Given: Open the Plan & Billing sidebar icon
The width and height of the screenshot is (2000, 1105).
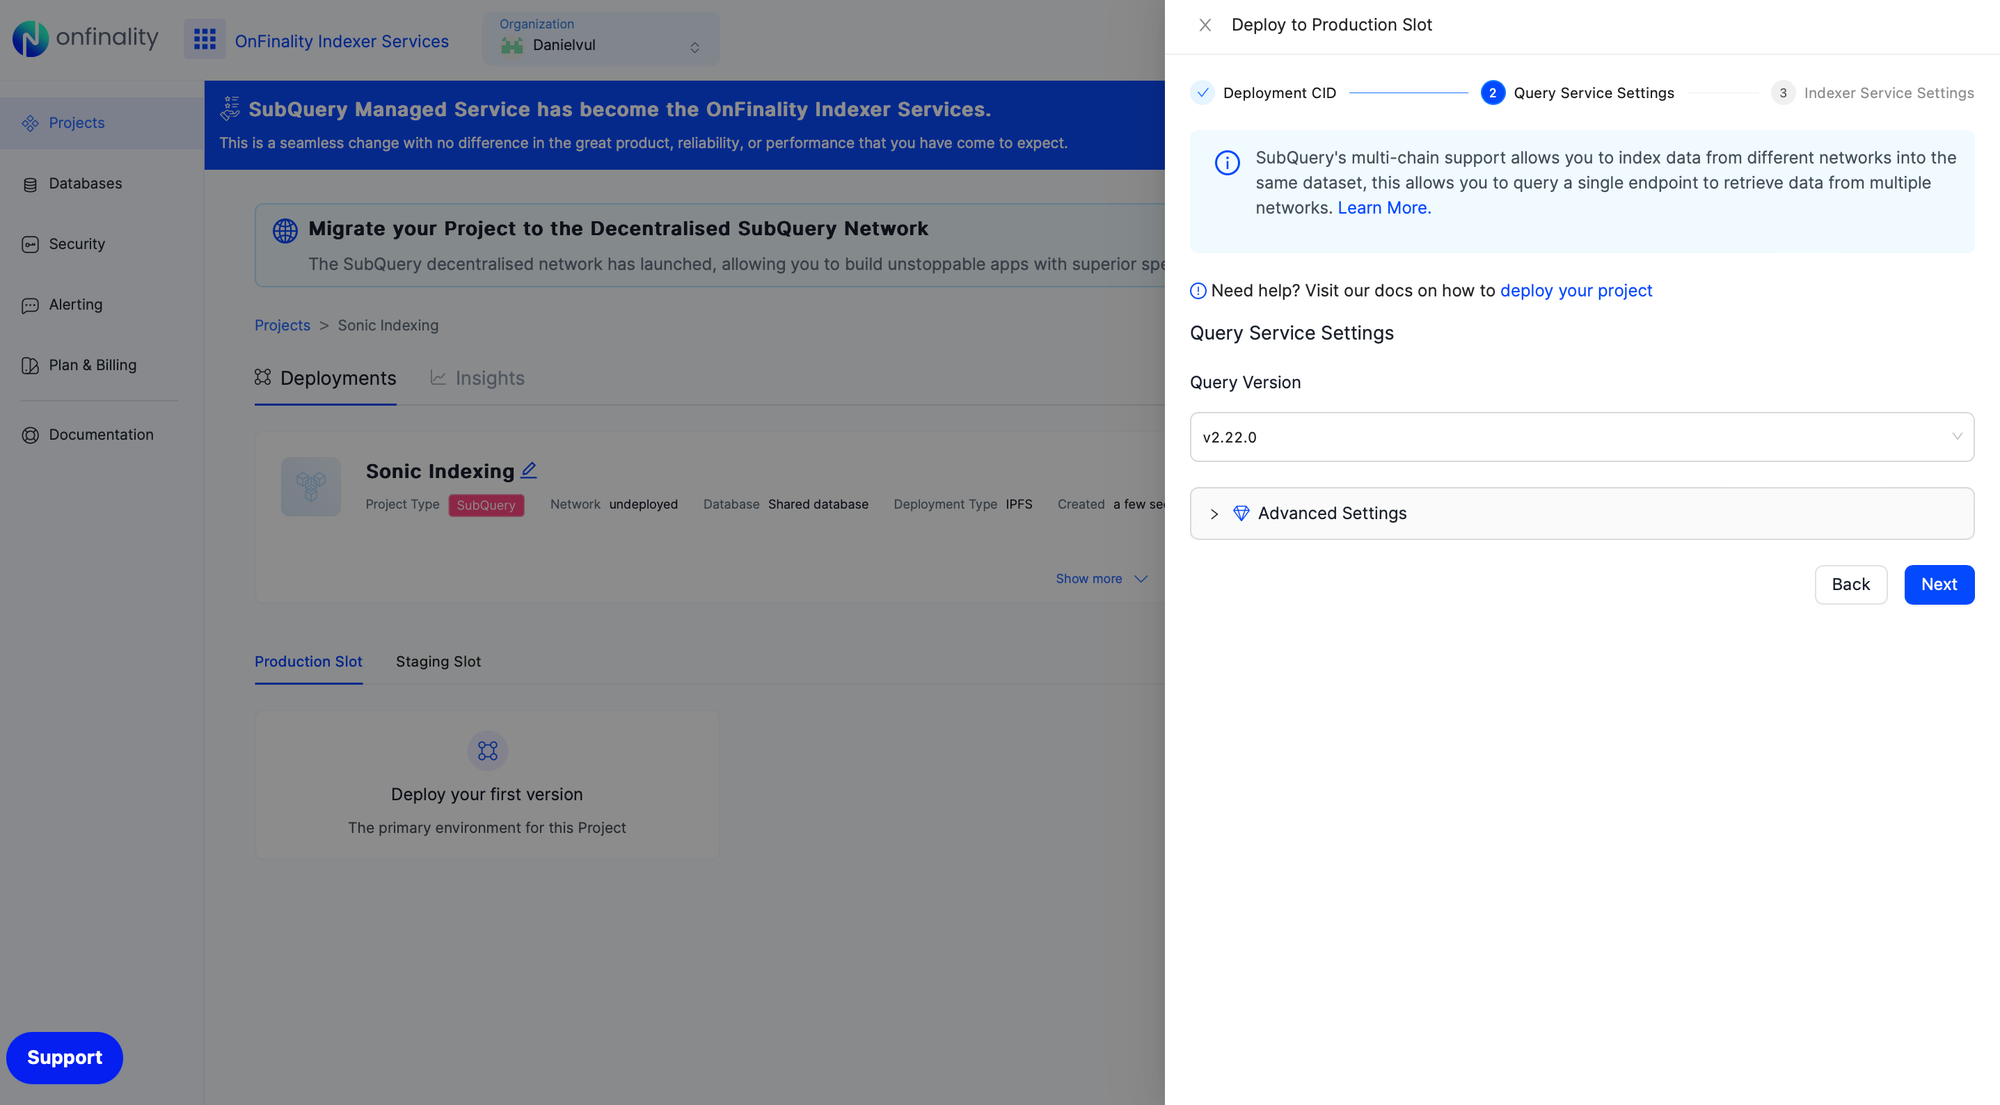Looking at the screenshot, I should click(x=29, y=365).
